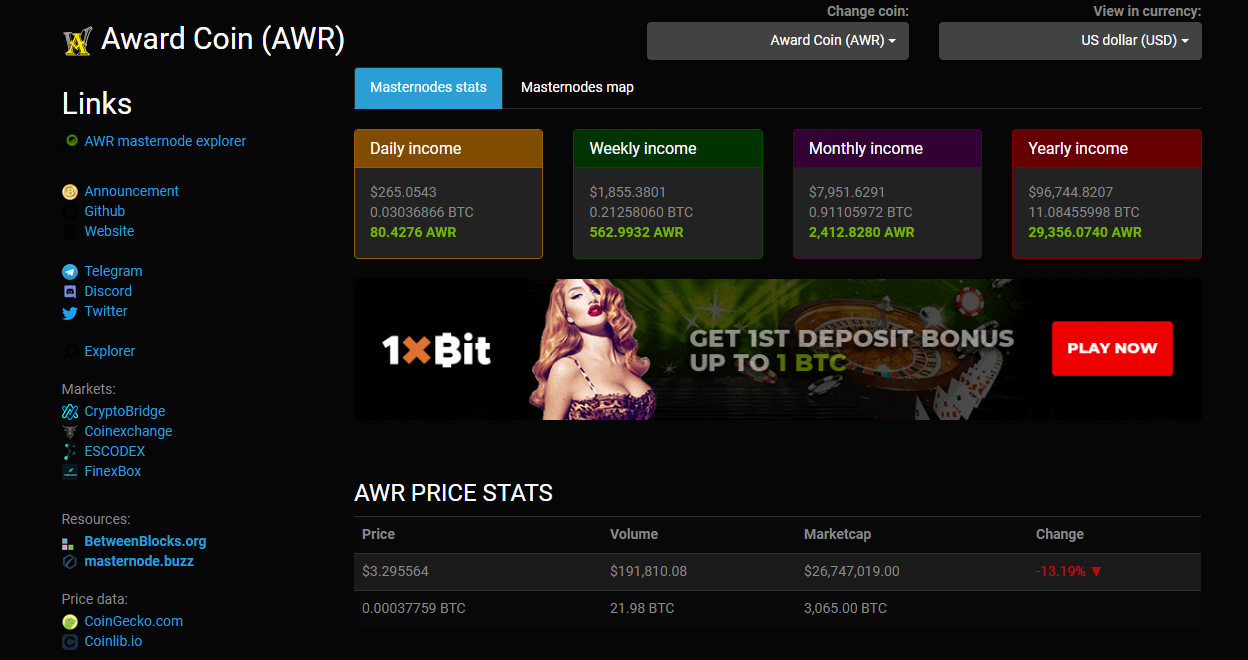1248x660 pixels.
Task: Click the $26,747,019.00 marketcap cell
Action: tap(852, 571)
